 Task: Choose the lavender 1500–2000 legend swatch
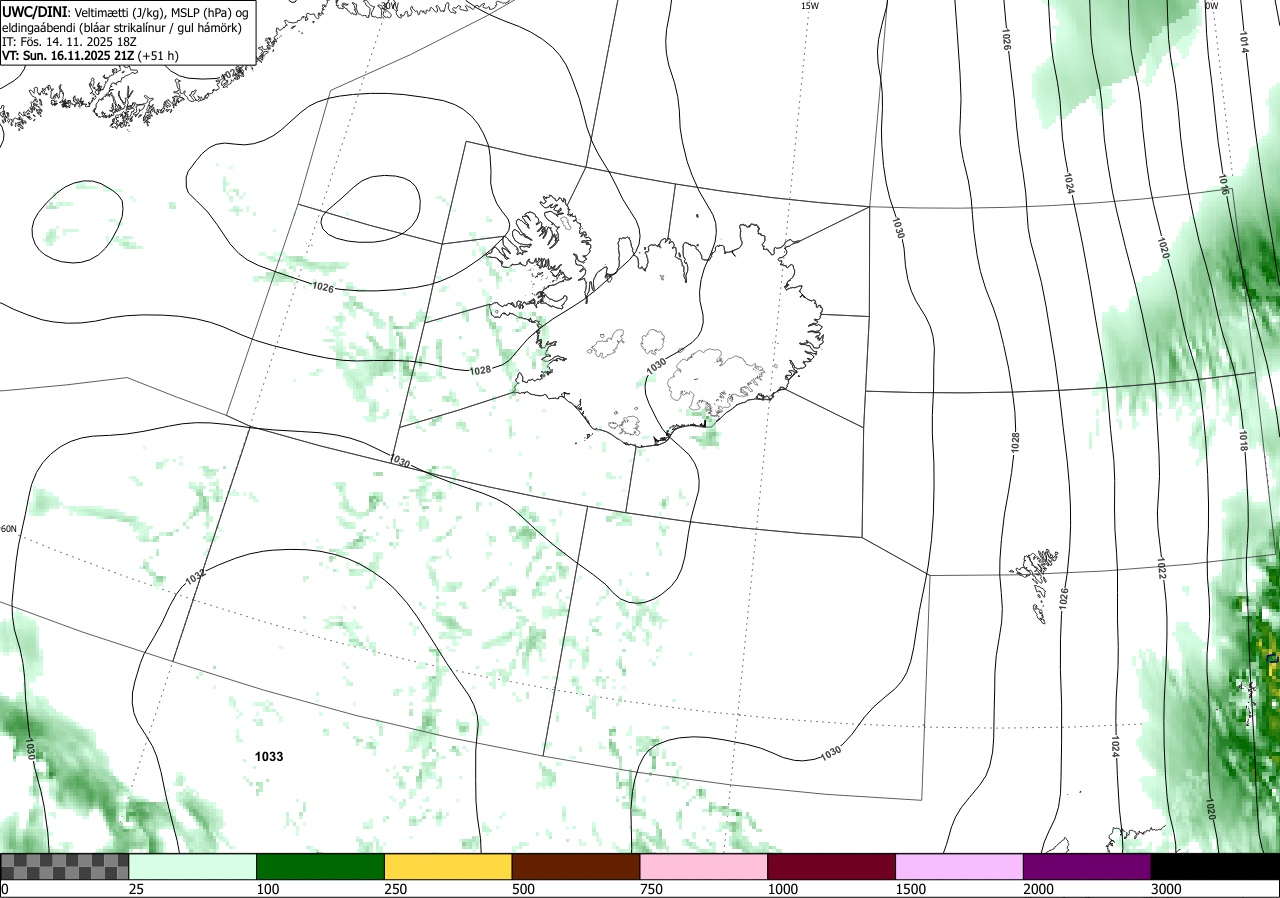[x=960, y=866]
